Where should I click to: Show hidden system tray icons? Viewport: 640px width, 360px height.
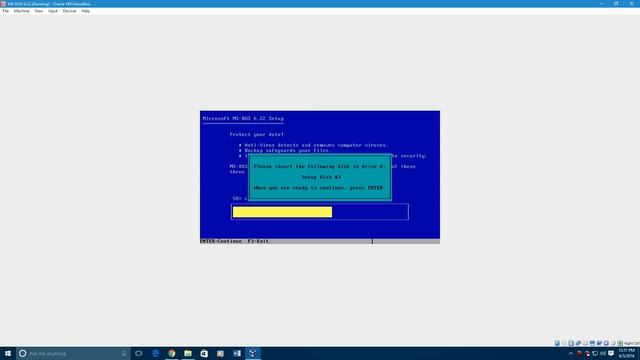coord(571,353)
